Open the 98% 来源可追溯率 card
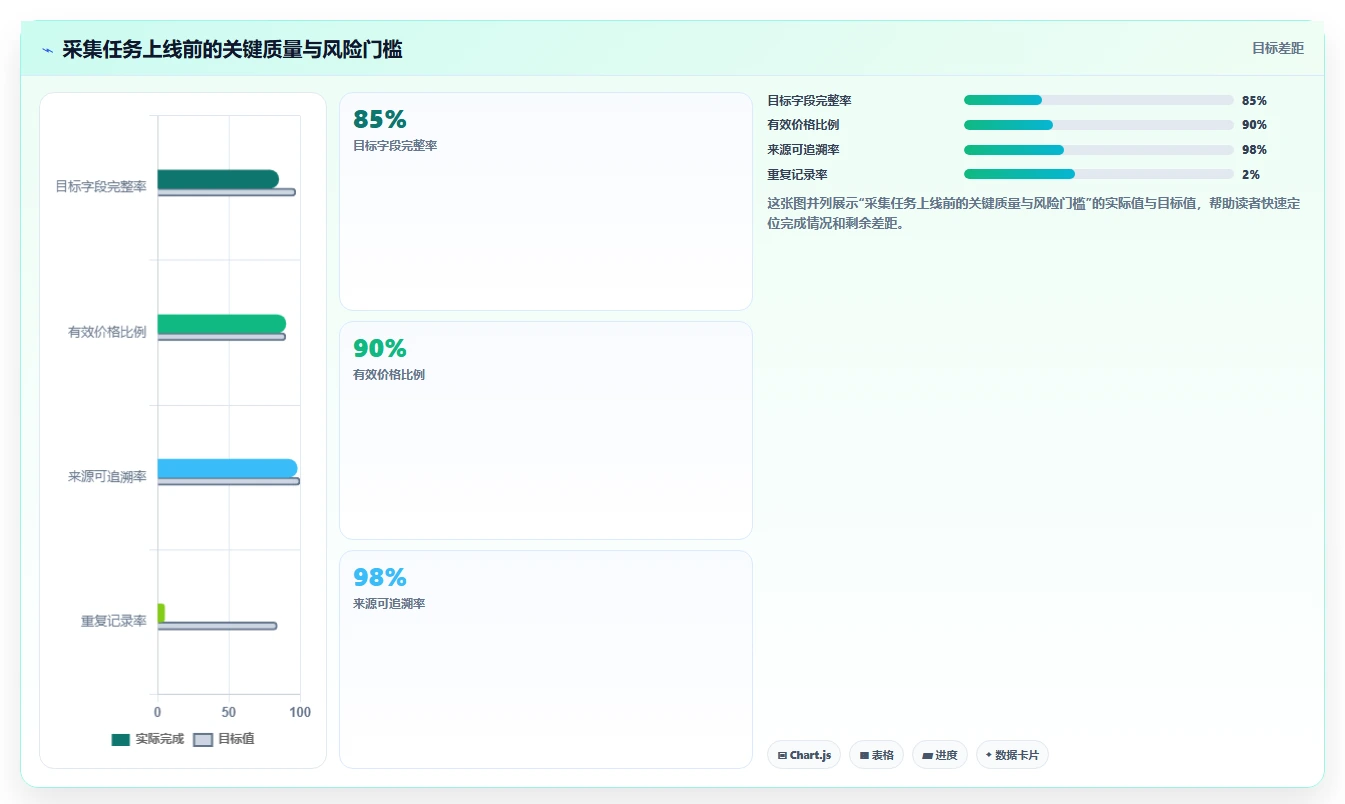The width and height of the screenshot is (1345, 804). pos(546,659)
